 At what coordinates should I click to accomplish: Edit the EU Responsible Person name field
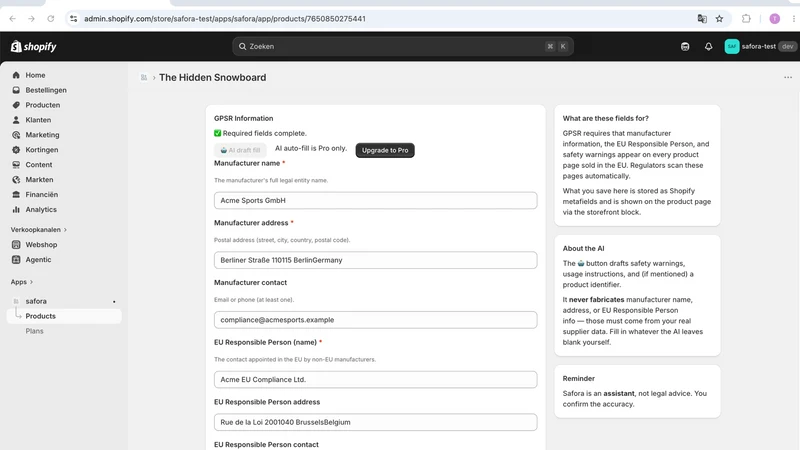(376, 380)
